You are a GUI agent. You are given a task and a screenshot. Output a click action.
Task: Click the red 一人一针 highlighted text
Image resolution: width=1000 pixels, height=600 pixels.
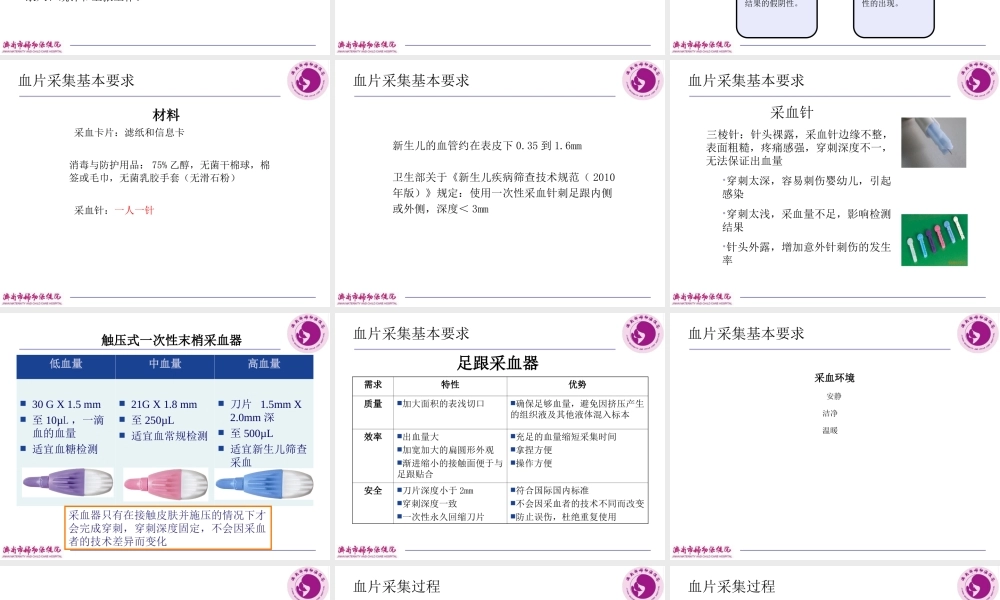pyautogui.click(x=134, y=210)
